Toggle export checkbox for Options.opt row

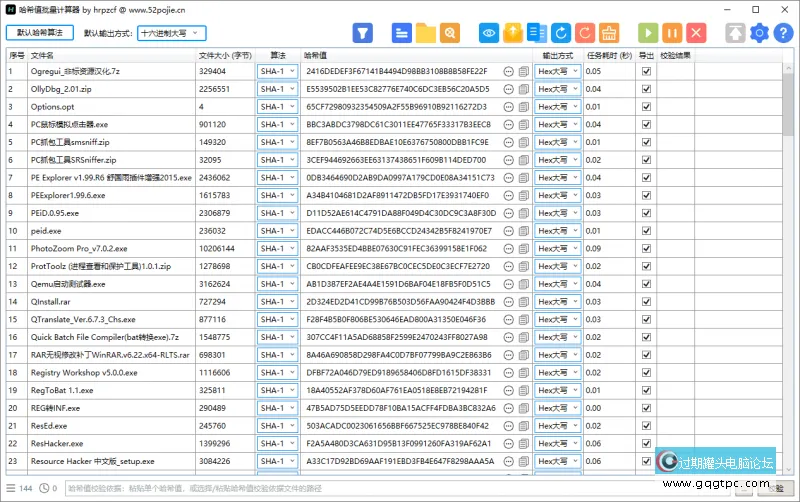point(646,107)
